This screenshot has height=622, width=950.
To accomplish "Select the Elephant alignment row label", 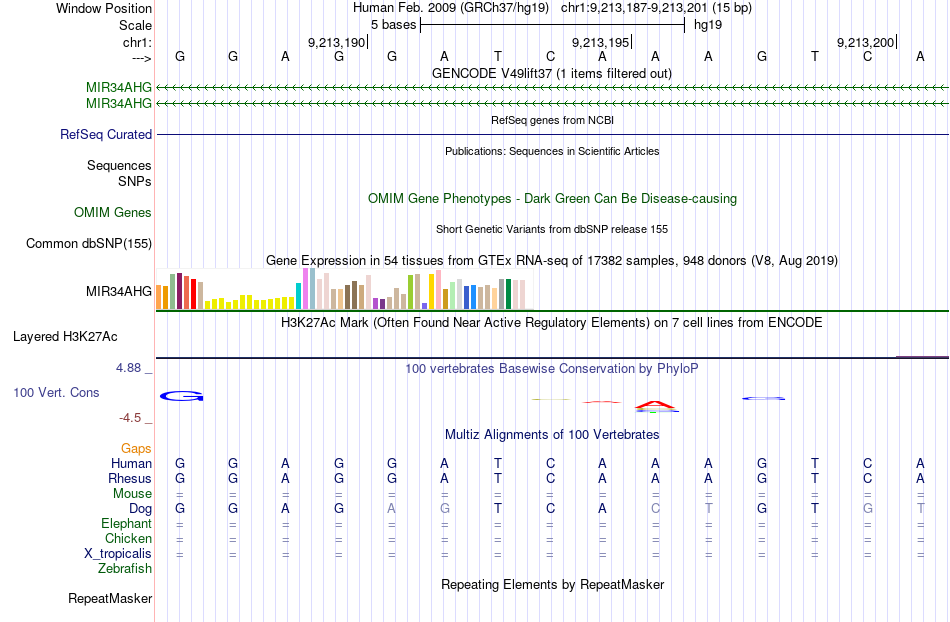I will [x=127, y=523].
